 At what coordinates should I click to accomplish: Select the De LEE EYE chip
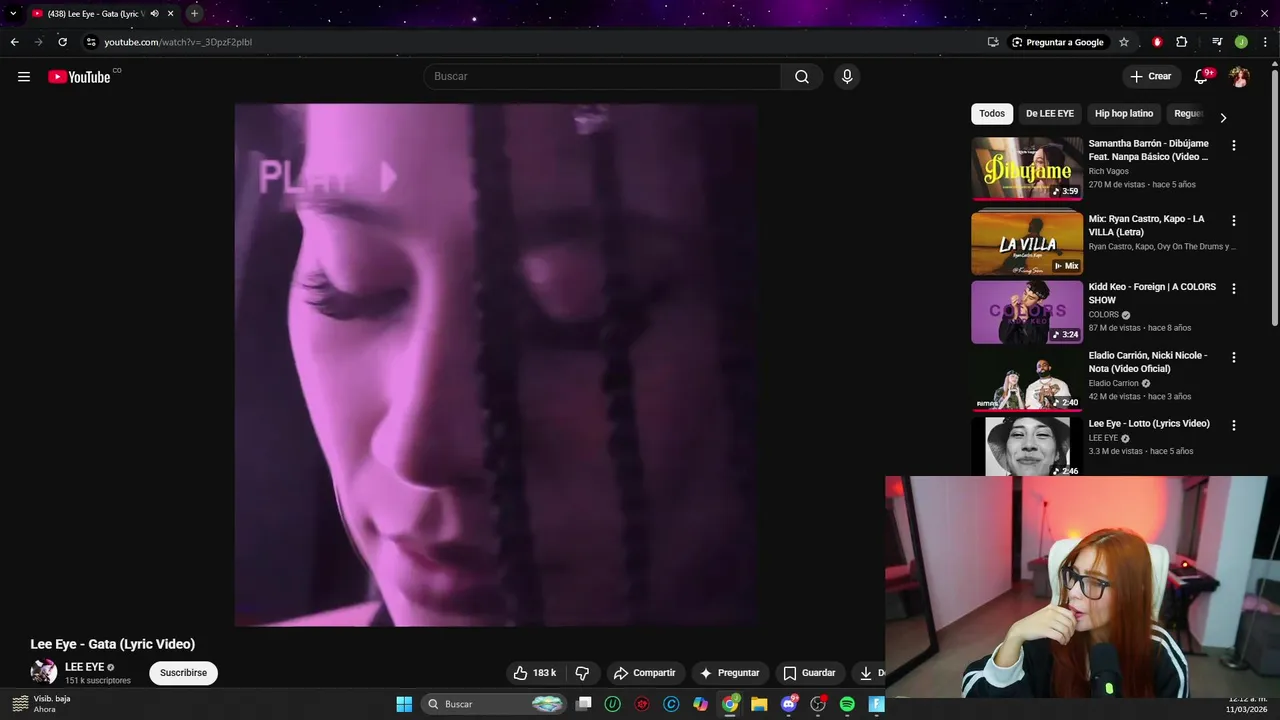tap(1049, 114)
